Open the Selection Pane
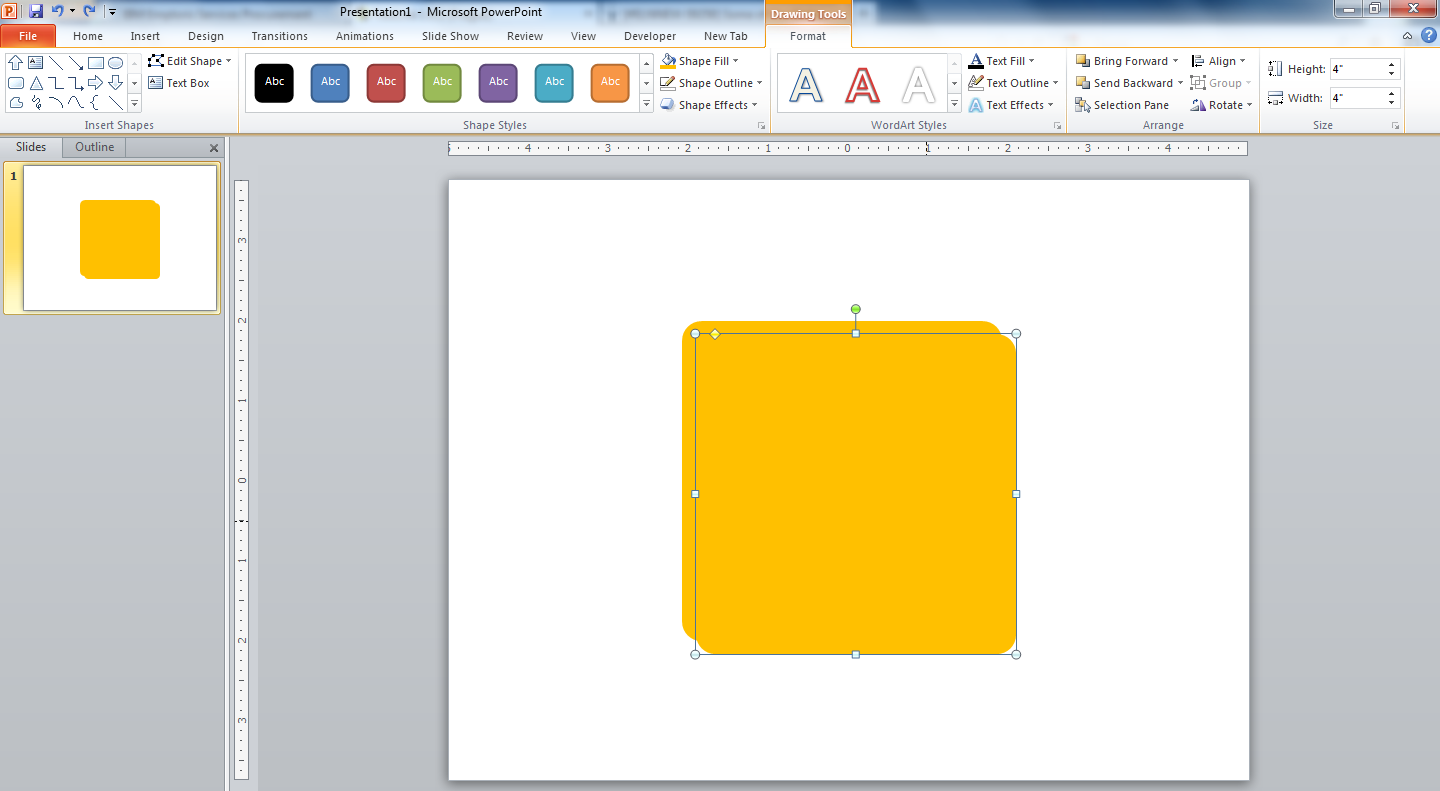This screenshot has width=1440, height=791. coord(1122,105)
